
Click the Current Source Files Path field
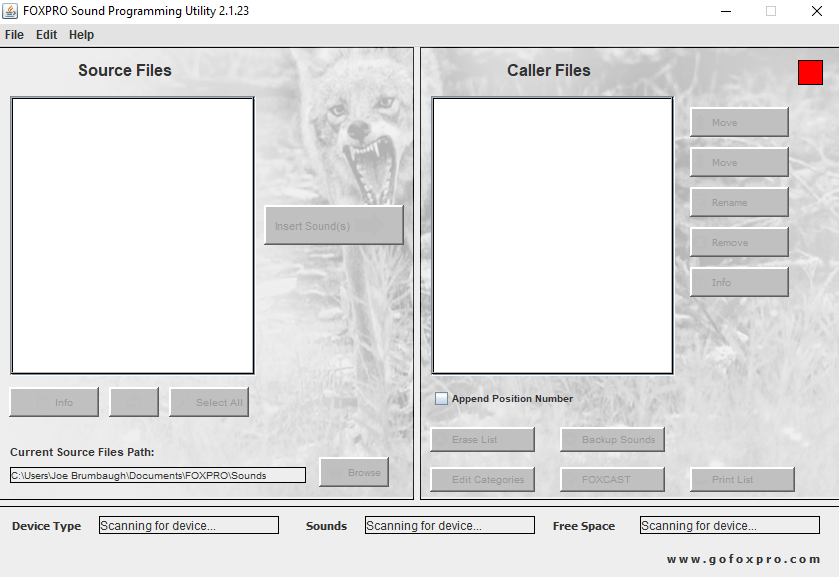tap(158, 475)
